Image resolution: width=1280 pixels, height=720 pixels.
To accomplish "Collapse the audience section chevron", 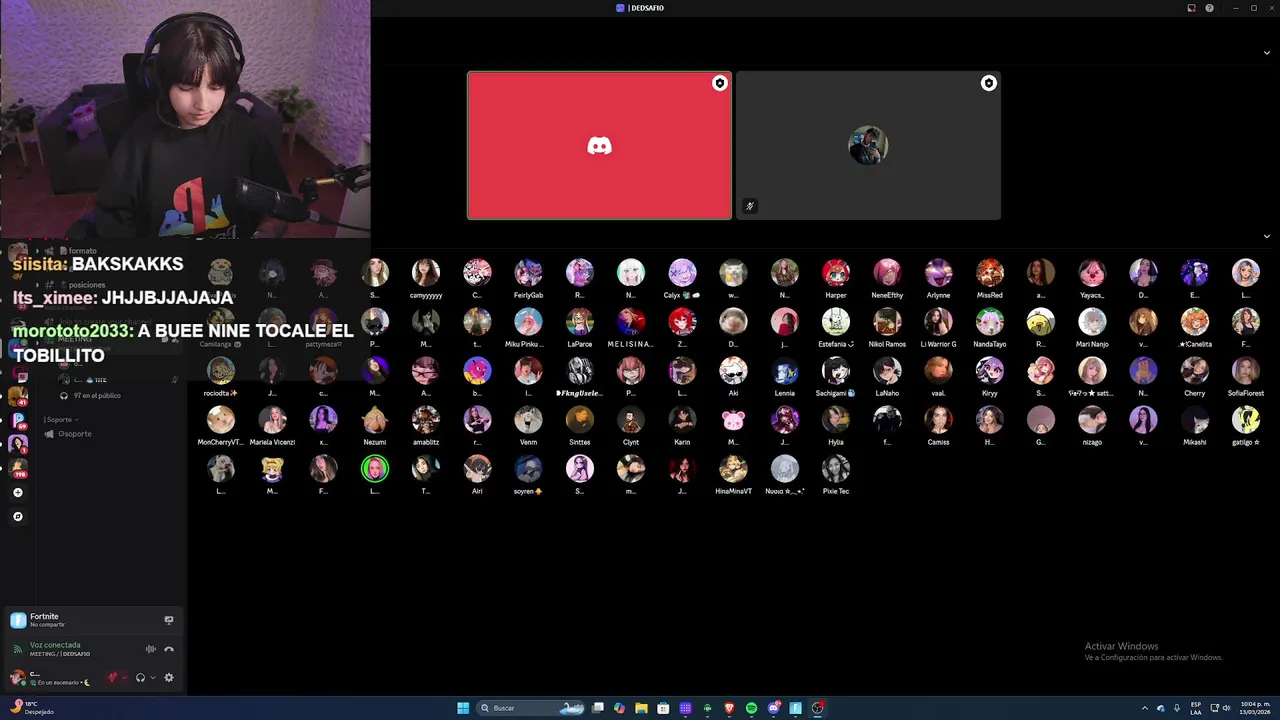I will click(1267, 237).
